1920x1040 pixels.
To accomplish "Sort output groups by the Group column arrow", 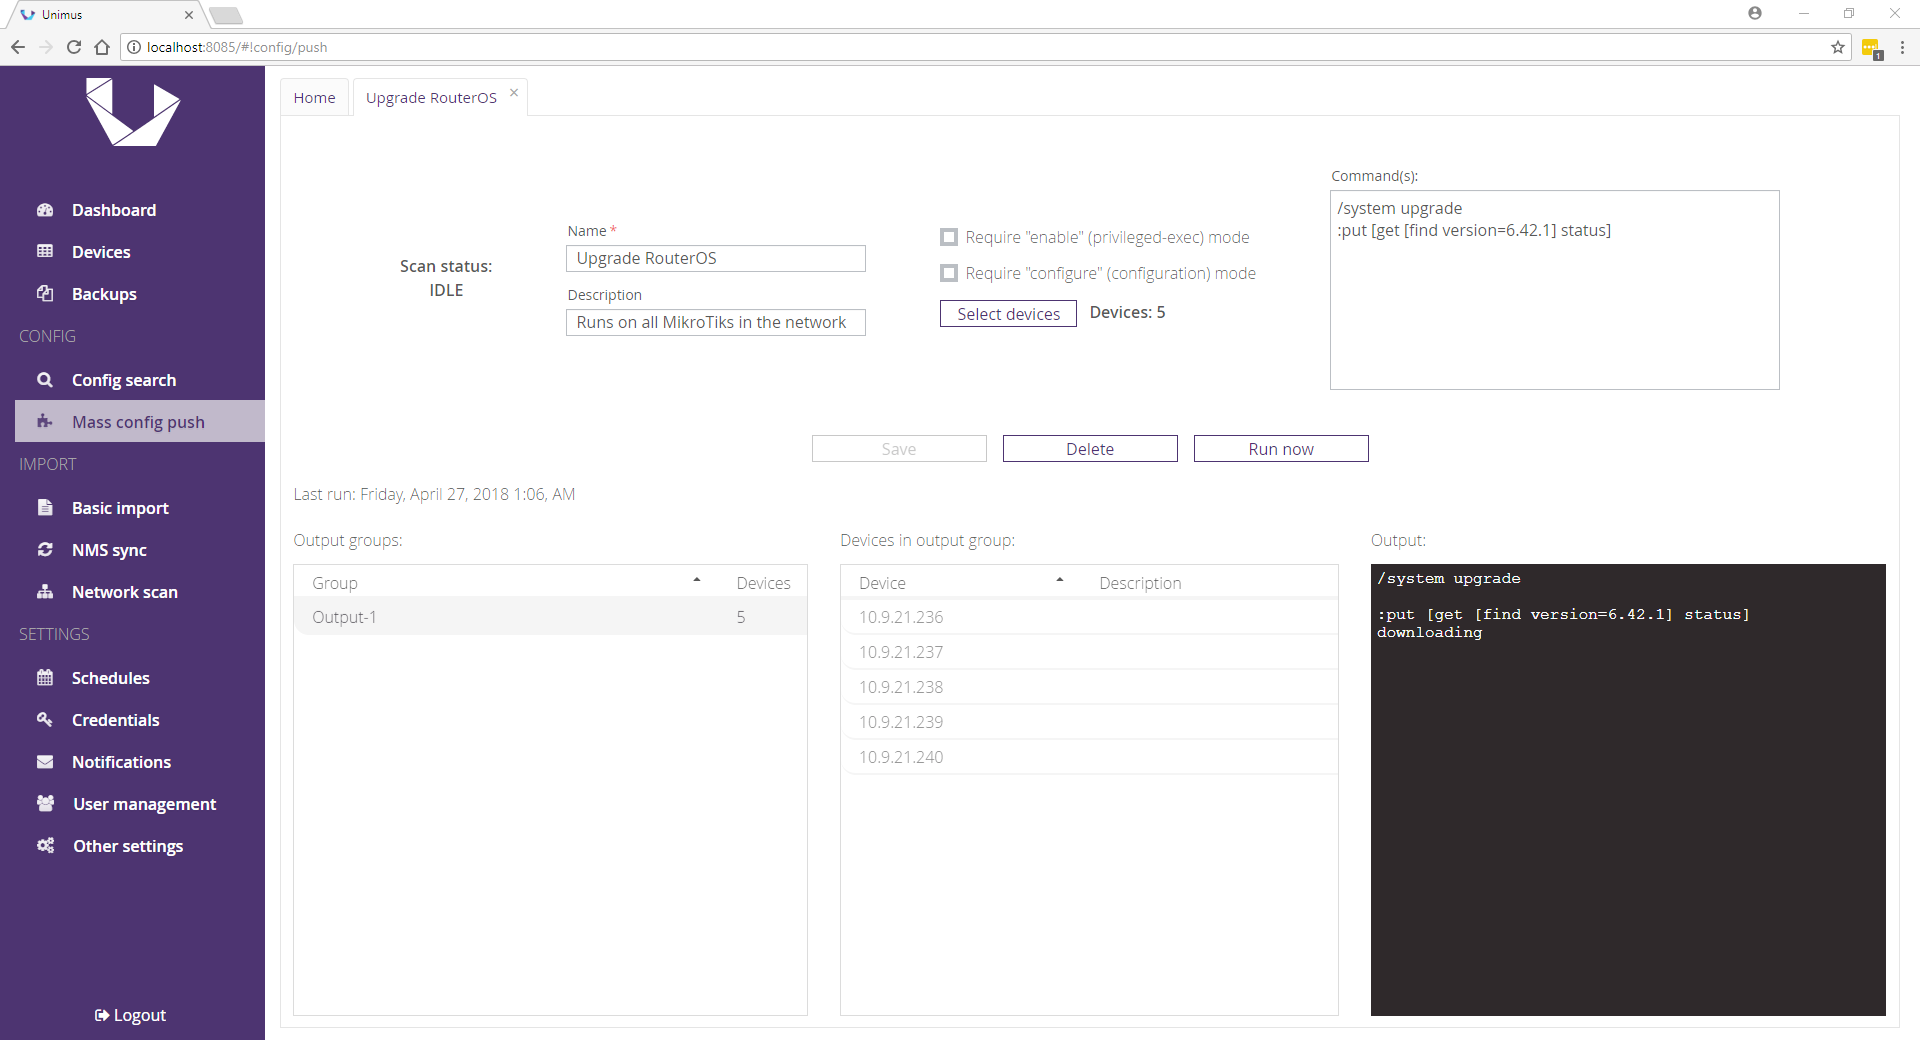I will (697, 581).
